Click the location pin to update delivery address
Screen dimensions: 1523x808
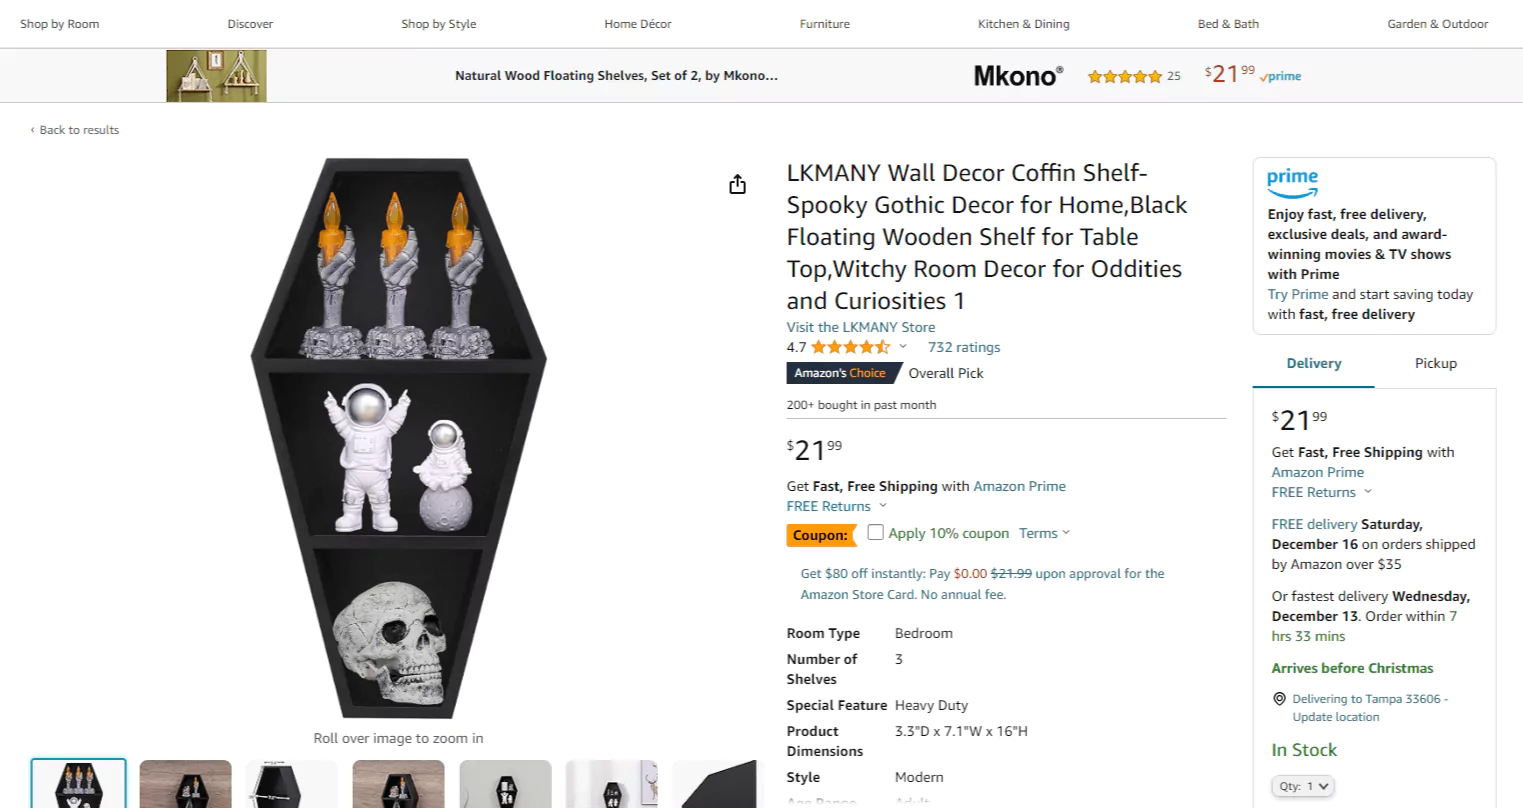[x=1280, y=698]
